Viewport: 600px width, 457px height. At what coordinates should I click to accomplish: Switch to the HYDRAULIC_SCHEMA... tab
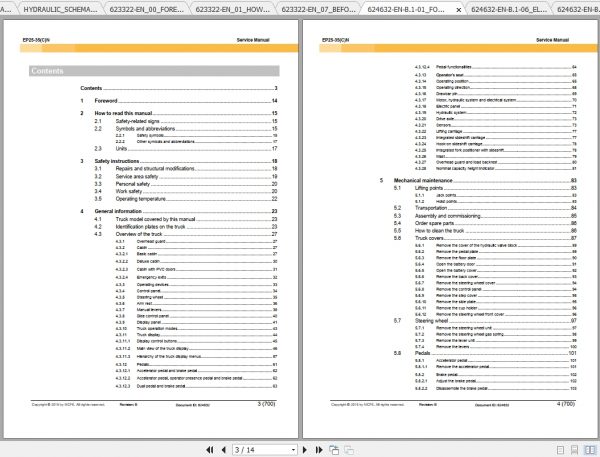click(x=60, y=9)
